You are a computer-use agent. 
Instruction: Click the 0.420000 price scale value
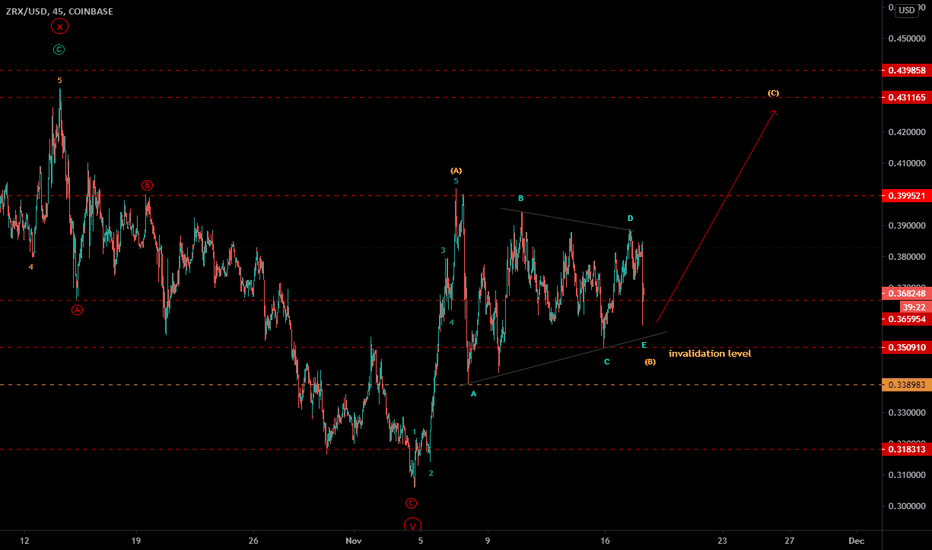coord(907,132)
